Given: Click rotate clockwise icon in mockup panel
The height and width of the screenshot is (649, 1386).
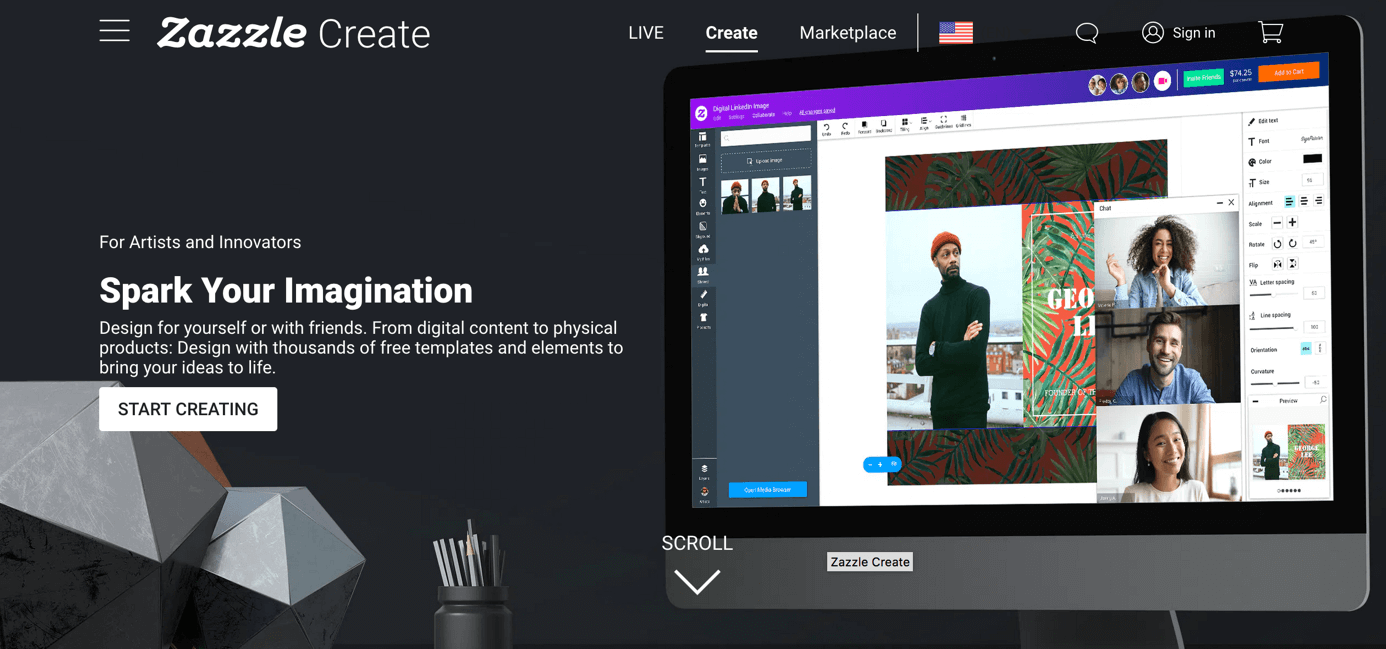Looking at the screenshot, I should (x=1292, y=243).
